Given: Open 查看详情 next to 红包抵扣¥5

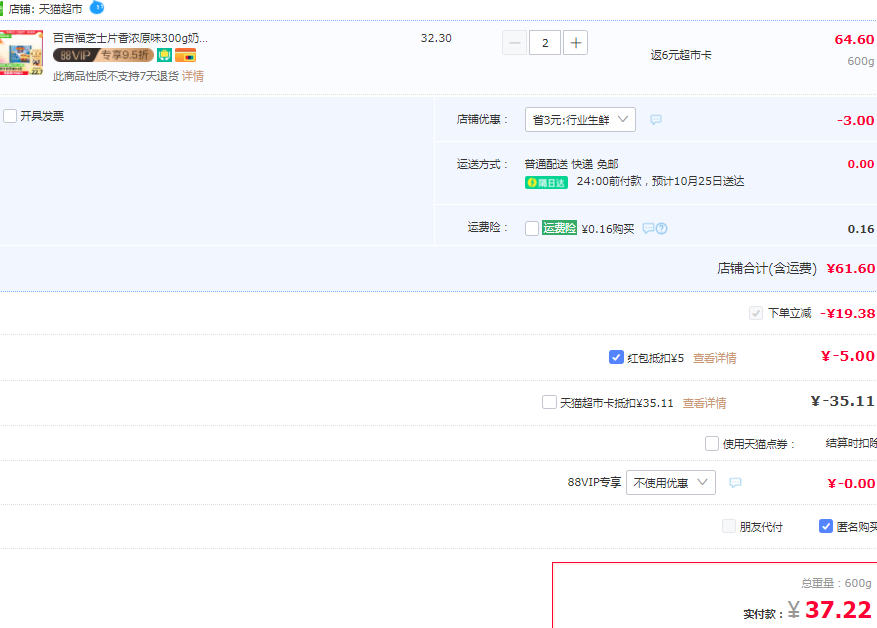Looking at the screenshot, I should pos(715,358).
